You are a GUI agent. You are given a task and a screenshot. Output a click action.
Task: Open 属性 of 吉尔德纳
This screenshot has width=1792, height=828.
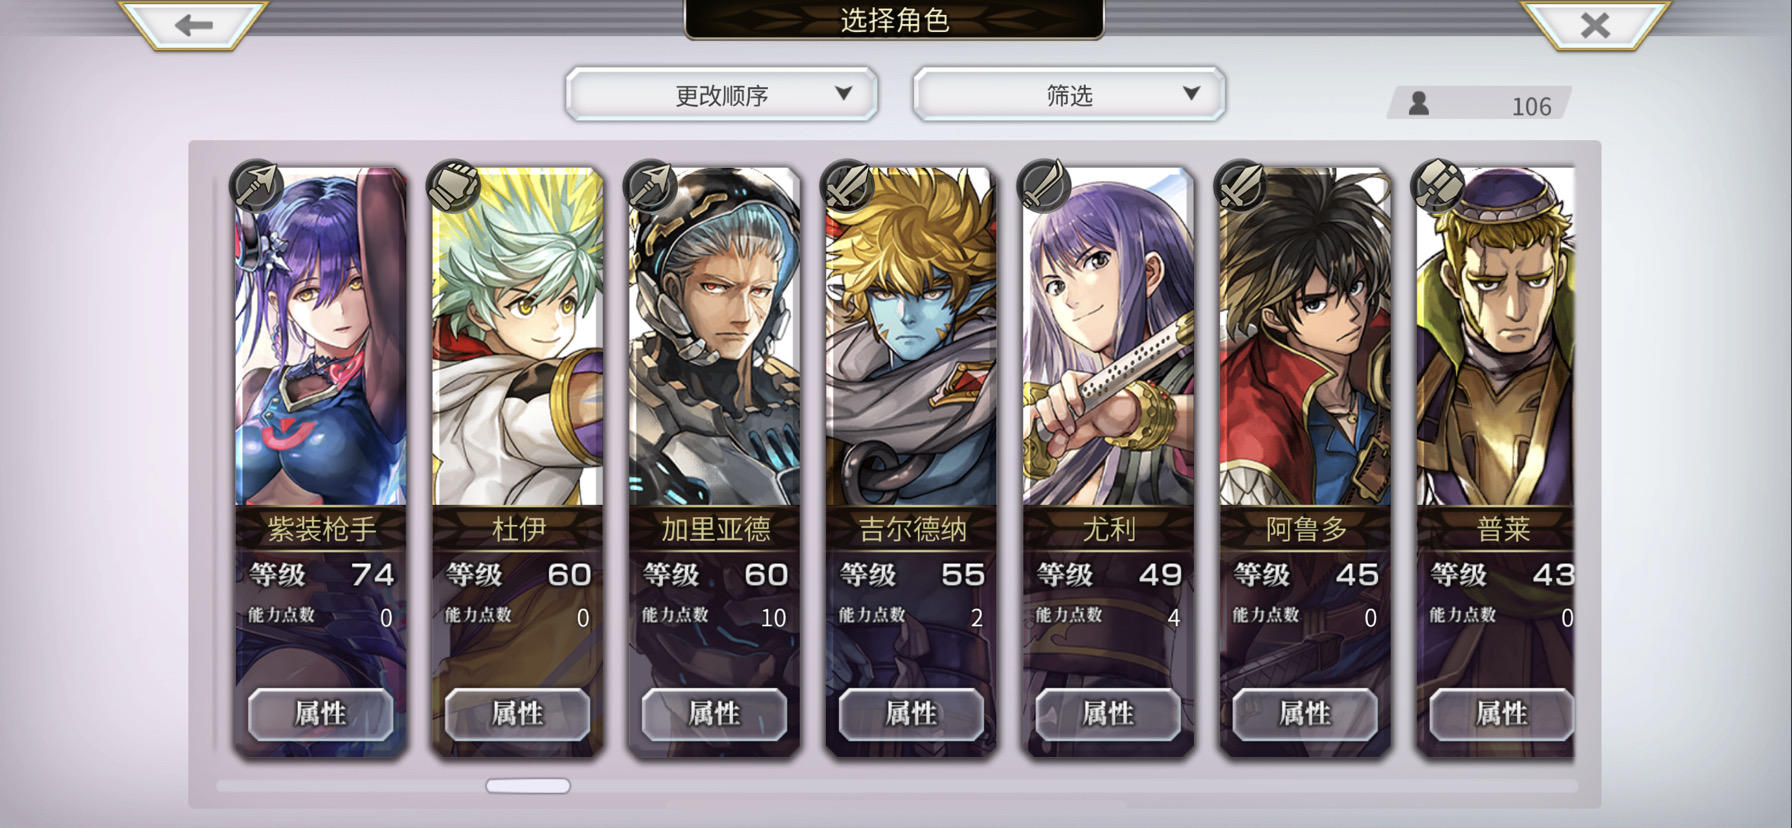911,713
